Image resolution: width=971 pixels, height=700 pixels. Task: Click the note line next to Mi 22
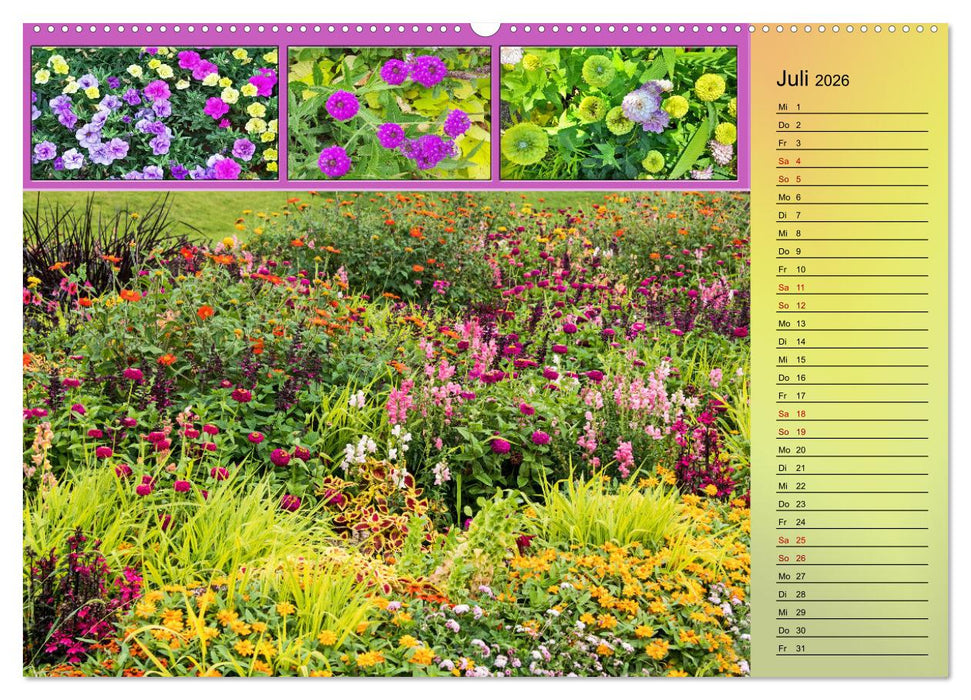click(x=880, y=487)
